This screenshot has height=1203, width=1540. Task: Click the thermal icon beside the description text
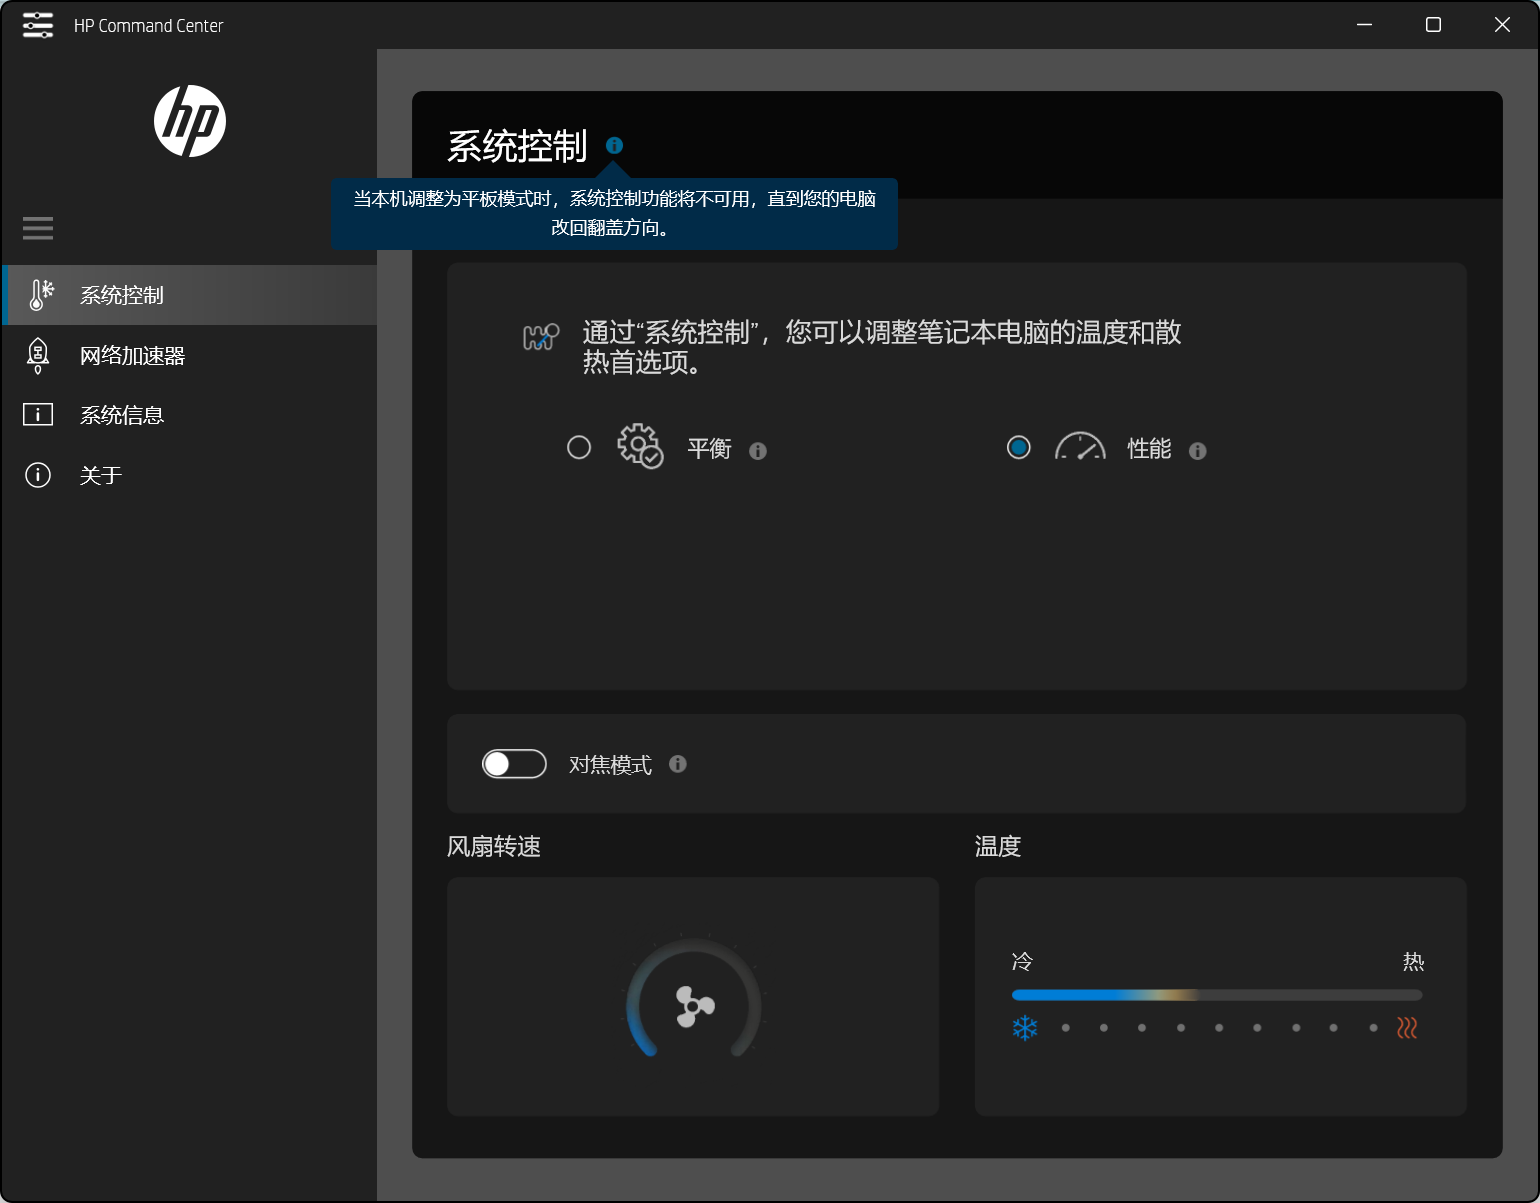click(x=541, y=337)
